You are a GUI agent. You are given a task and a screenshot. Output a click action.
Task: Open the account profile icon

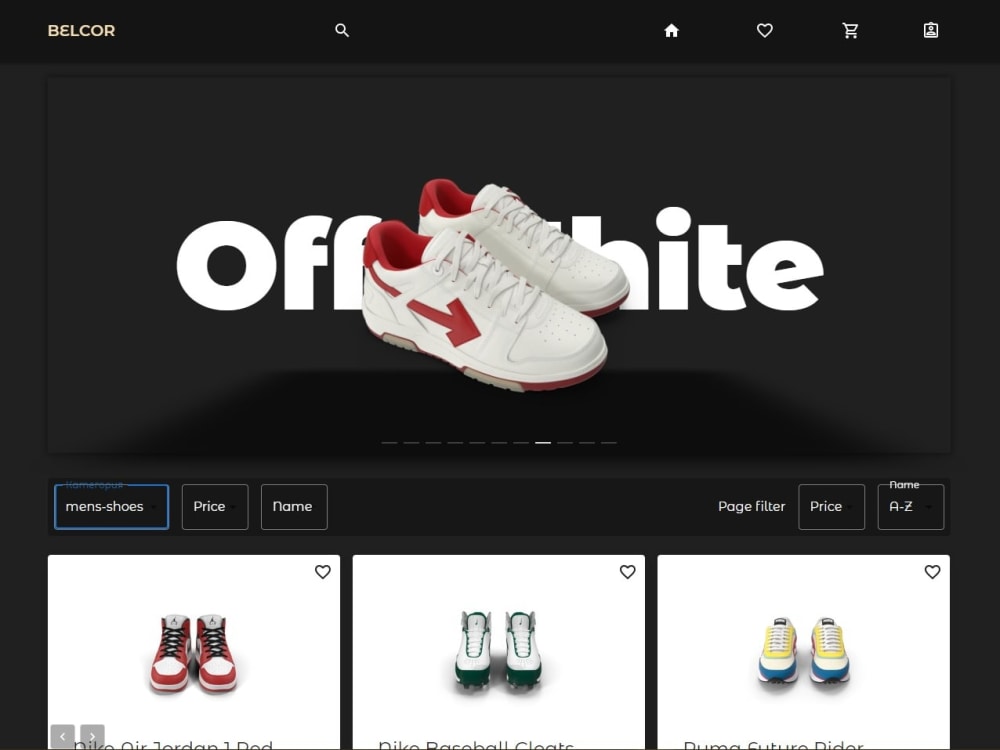(930, 31)
